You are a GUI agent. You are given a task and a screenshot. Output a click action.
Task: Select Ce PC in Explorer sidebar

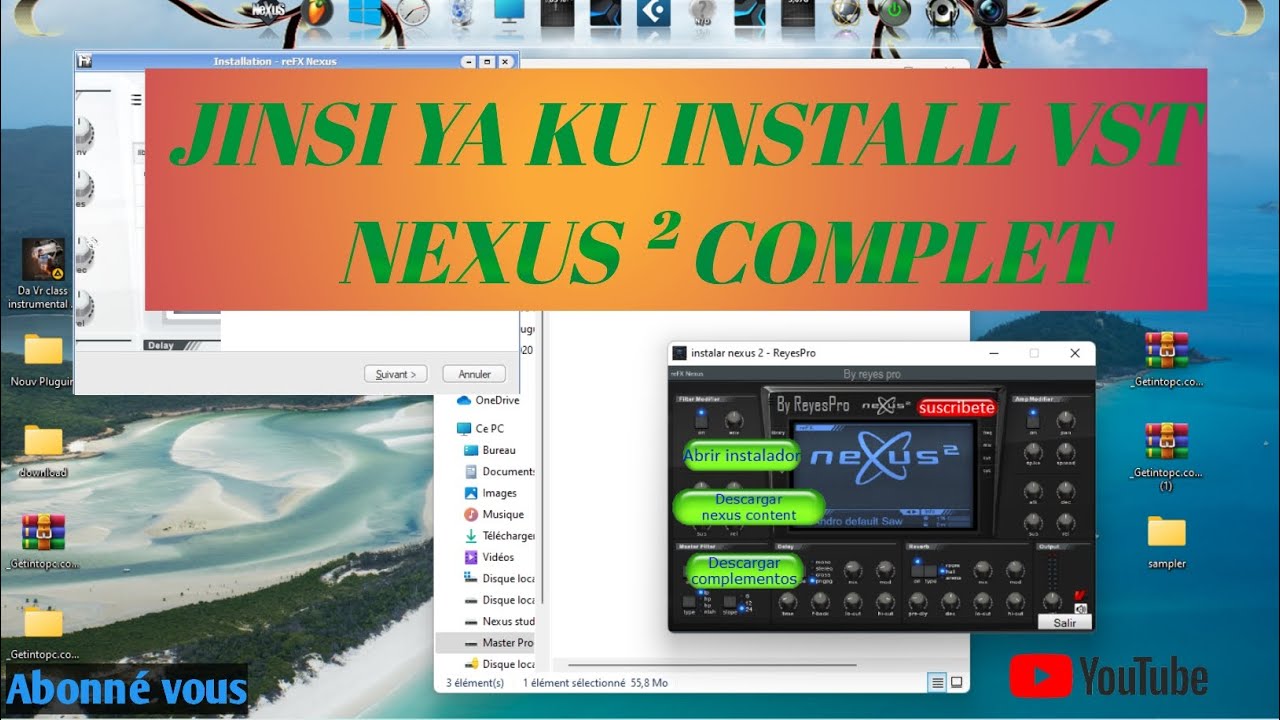pos(481,428)
